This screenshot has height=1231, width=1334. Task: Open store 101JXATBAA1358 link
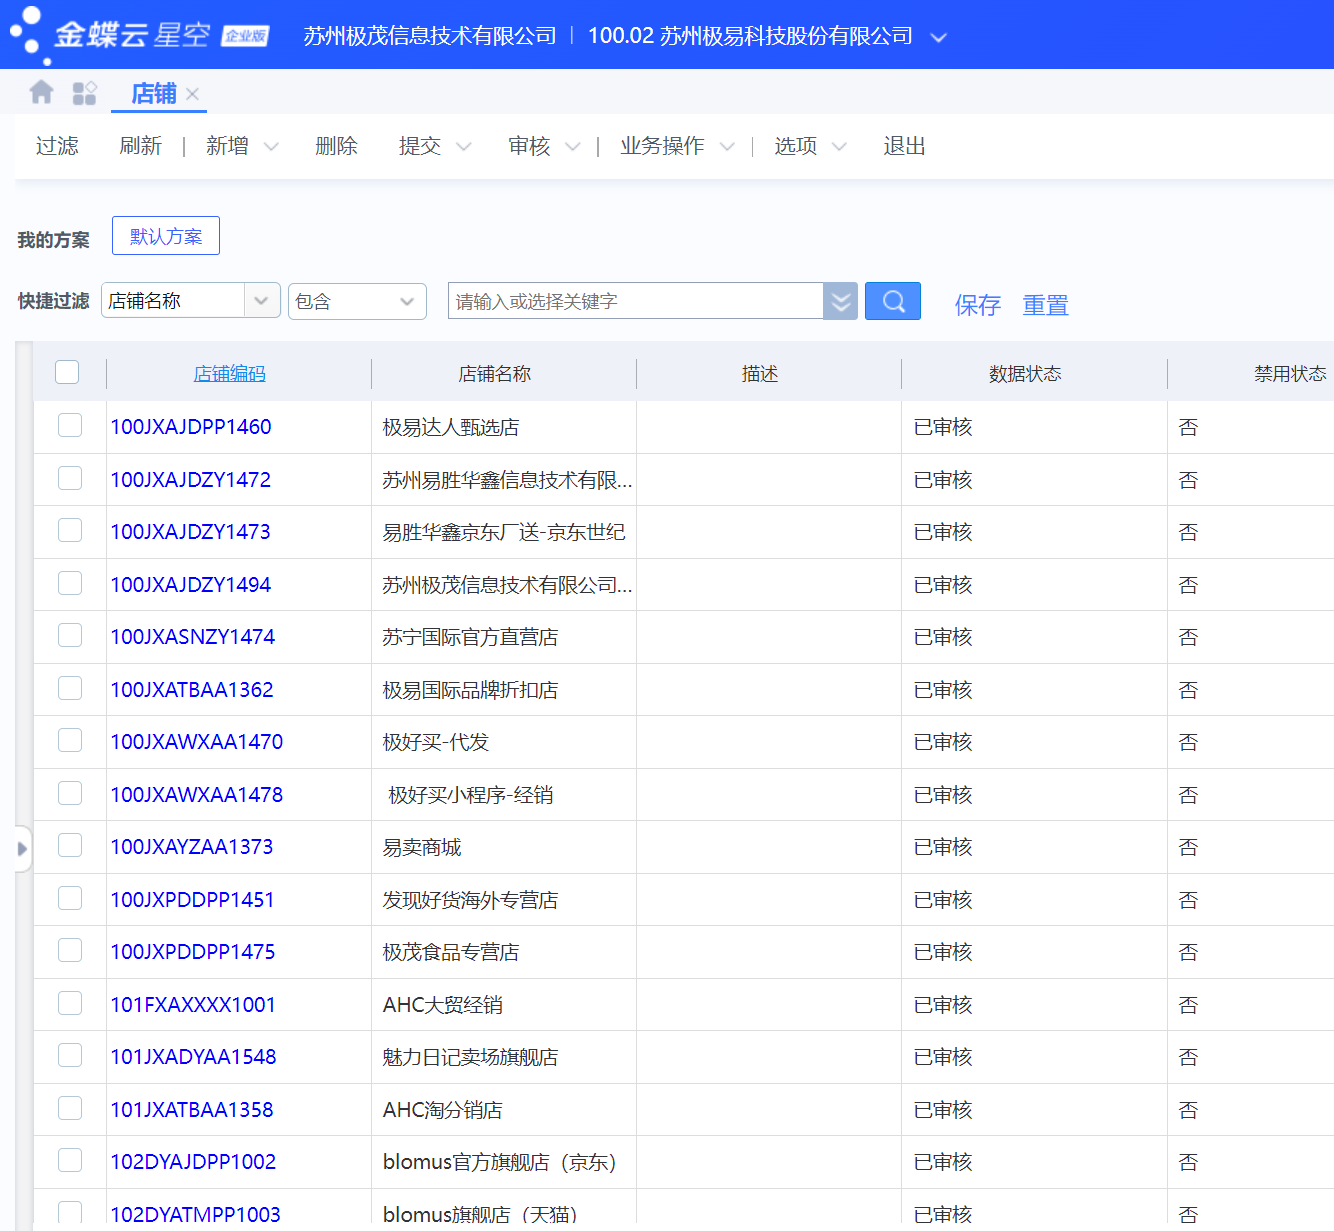(x=192, y=1110)
